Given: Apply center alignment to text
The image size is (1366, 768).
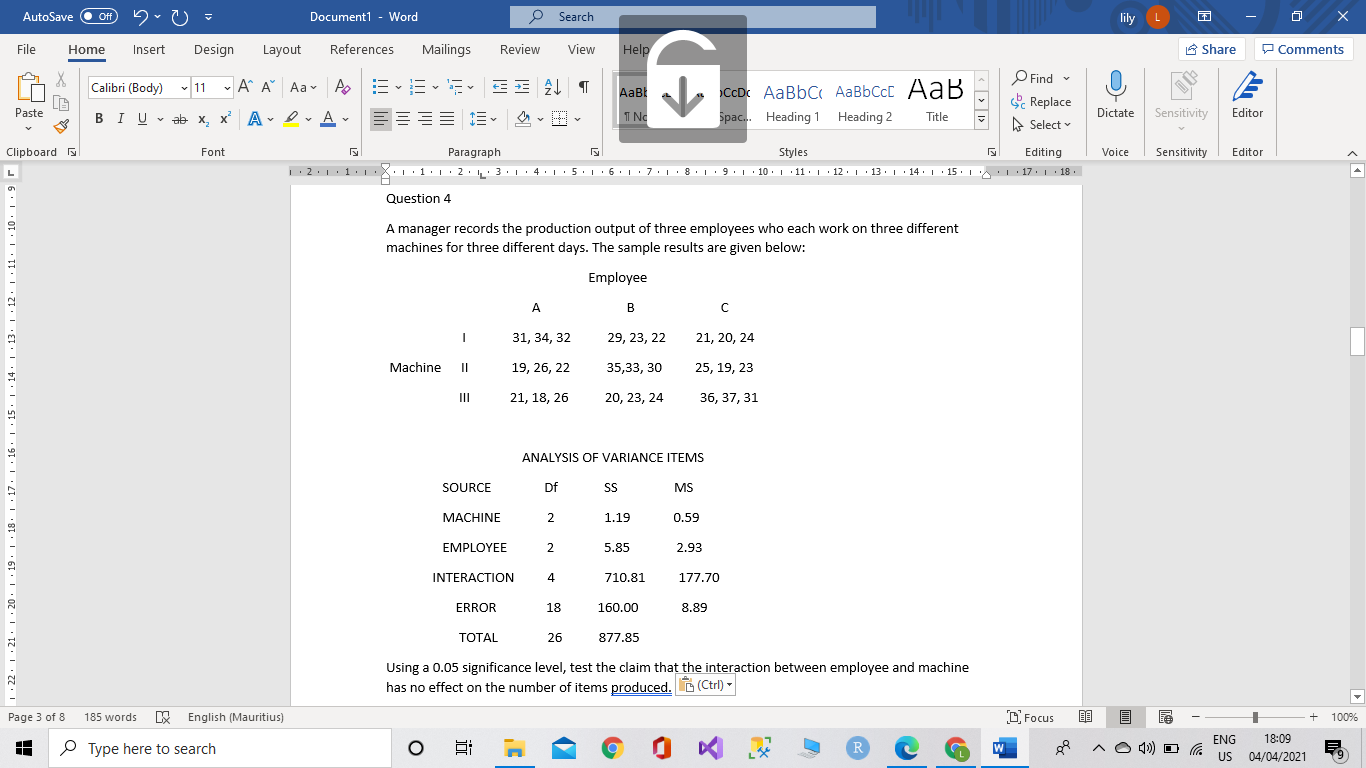Looking at the screenshot, I should [403, 118].
